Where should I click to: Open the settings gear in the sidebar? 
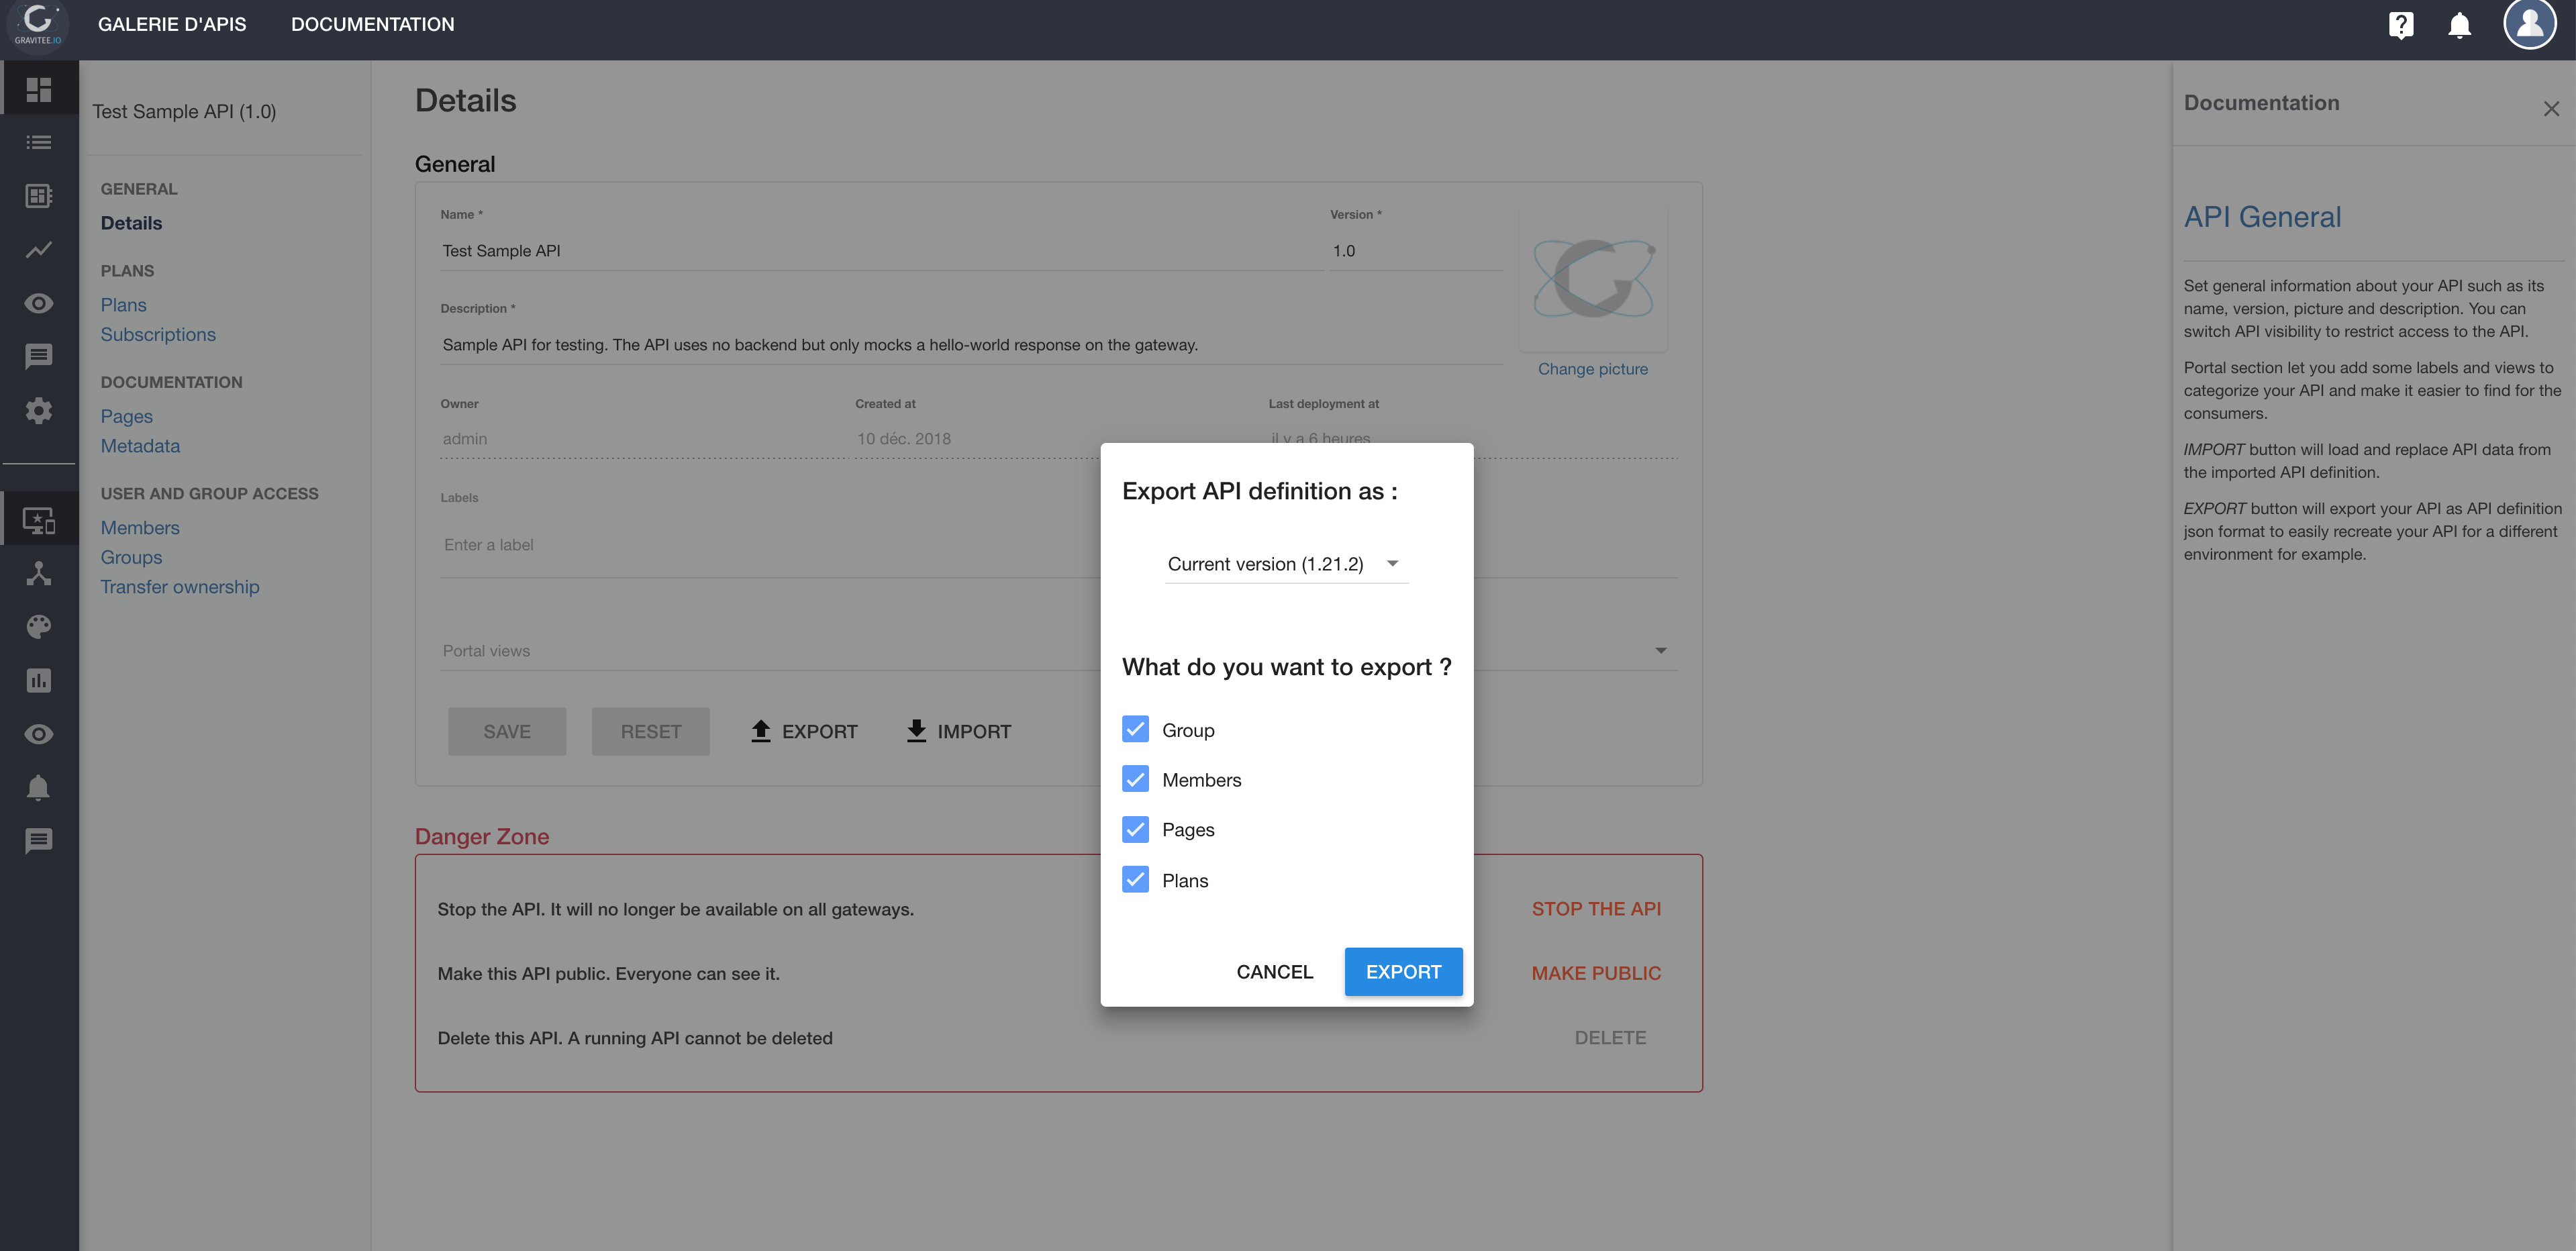tap(39, 411)
